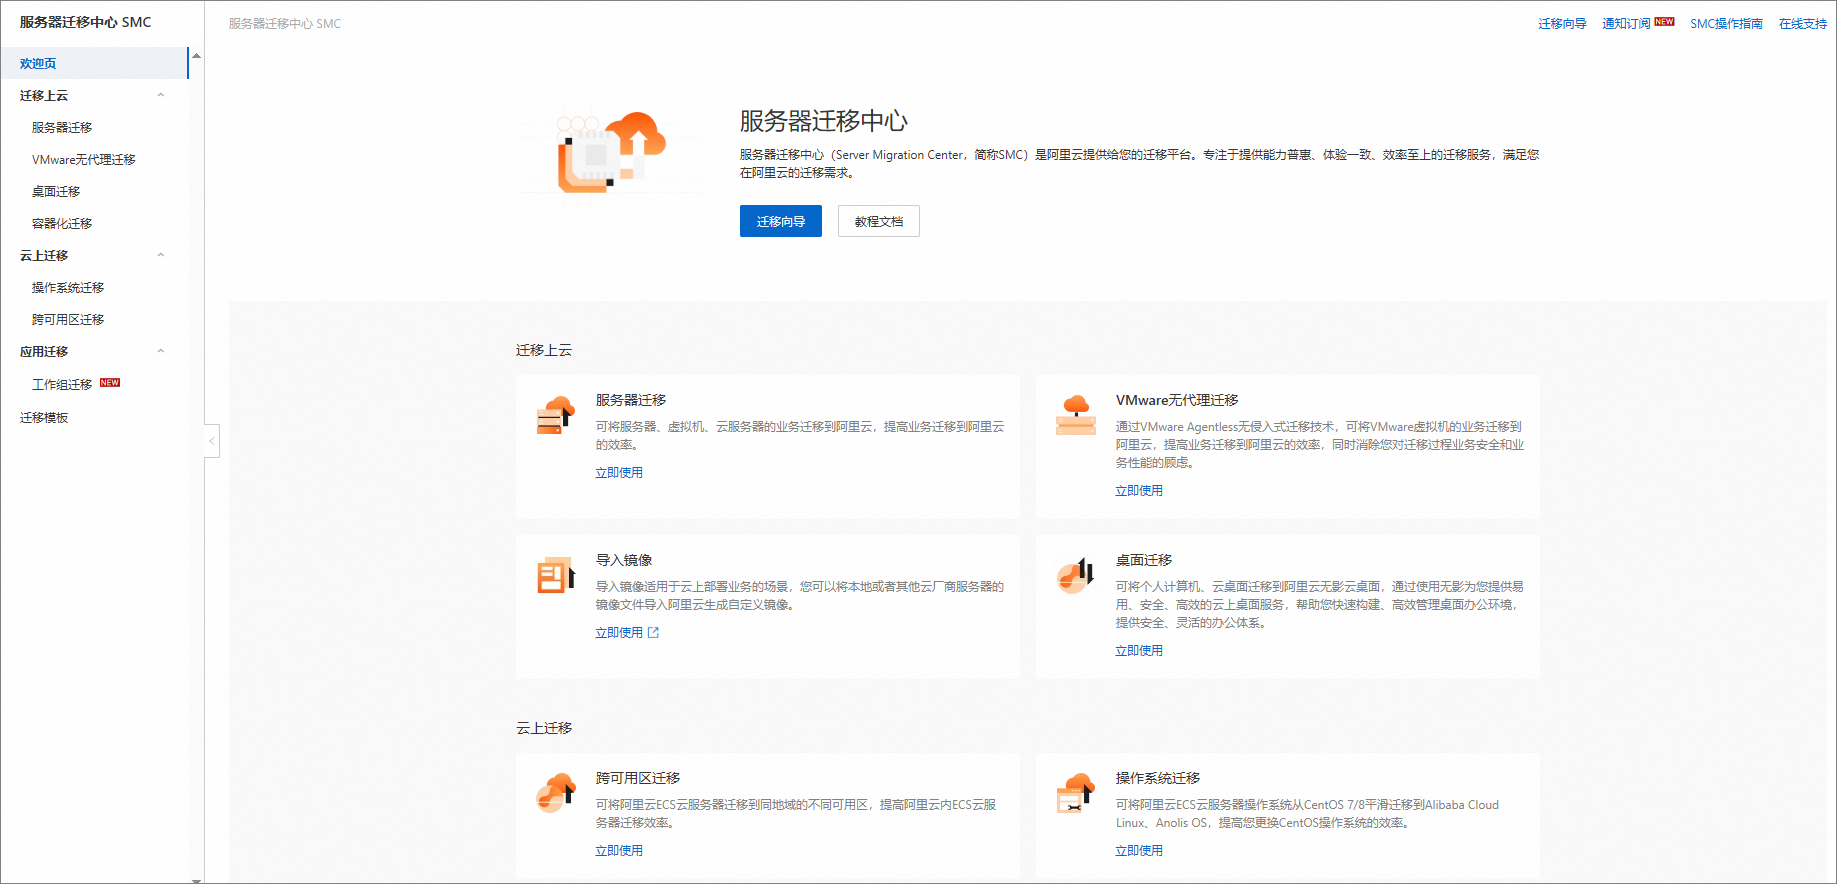The width and height of the screenshot is (1837, 884).
Task: Click the sidebar scrollbar up arrow
Action: click(x=197, y=56)
